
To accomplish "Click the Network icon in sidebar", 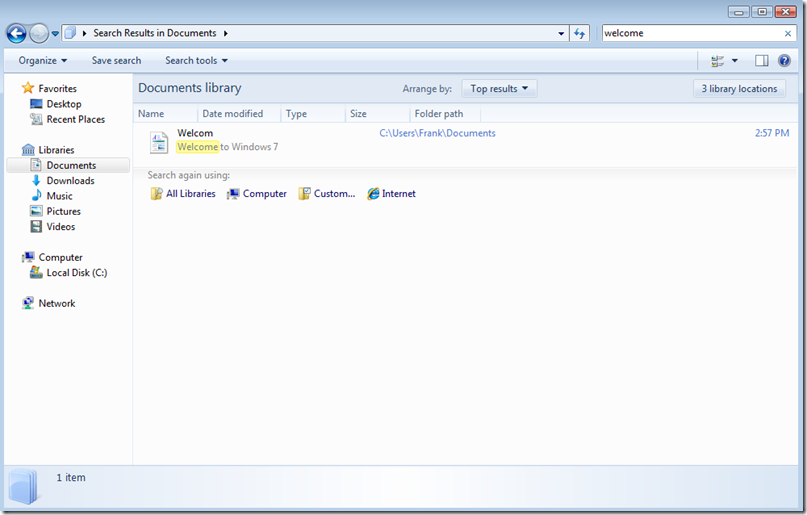I will pyautogui.click(x=28, y=303).
